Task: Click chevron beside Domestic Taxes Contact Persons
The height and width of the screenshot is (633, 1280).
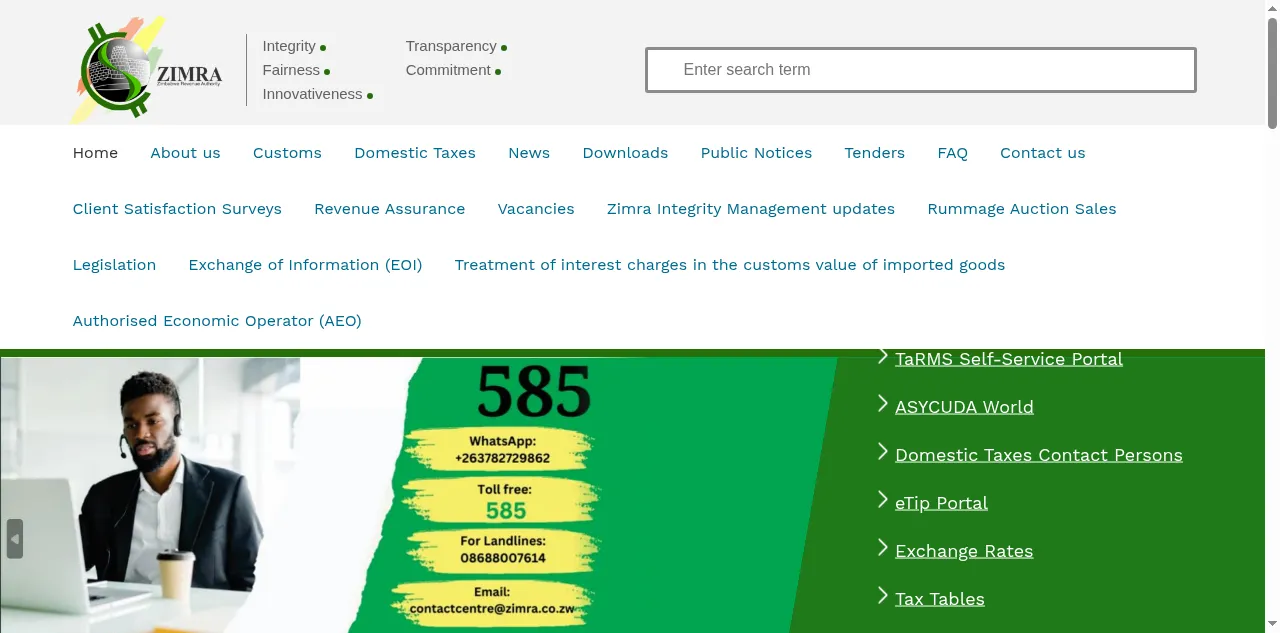Action: click(883, 452)
